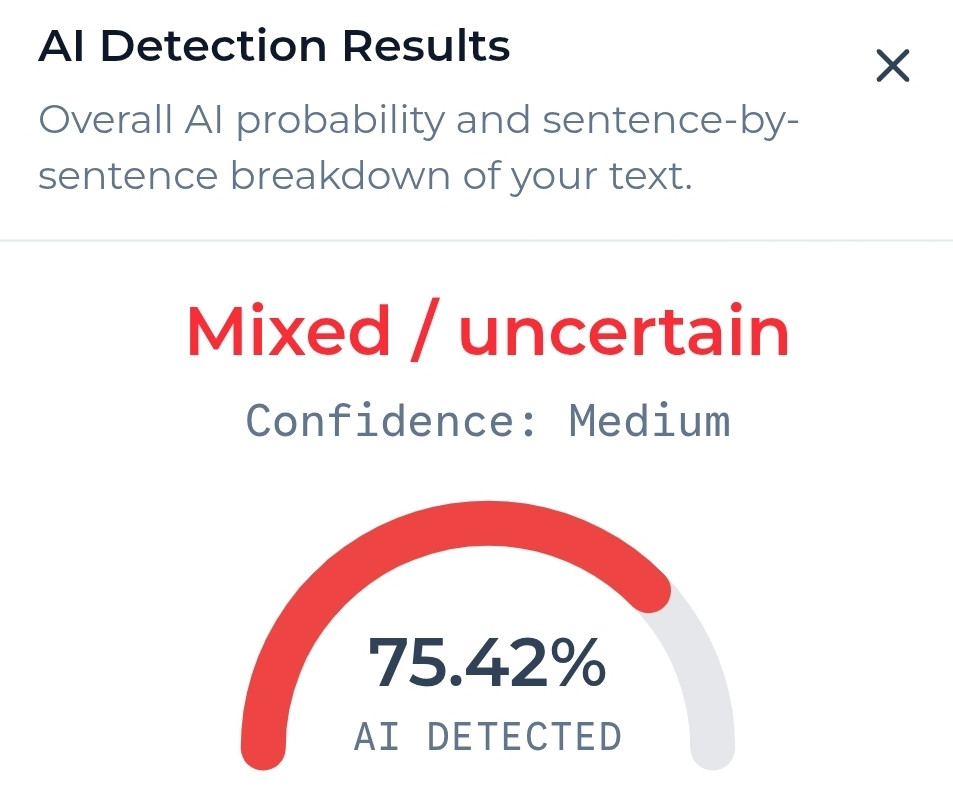Click the gray unfilled gauge segment
This screenshot has height=809, width=953.
pyautogui.click(x=695, y=669)
